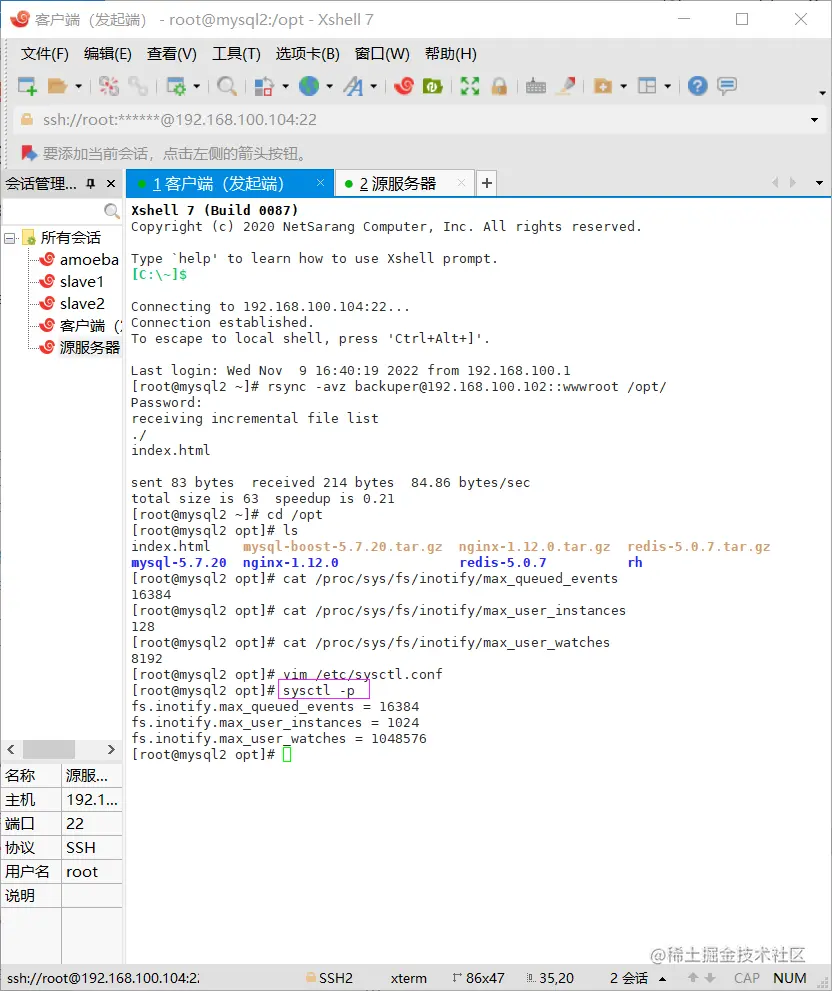Click the layout panes toolbar icon
This screenshot has width=832, height=991.
point(647,86)
